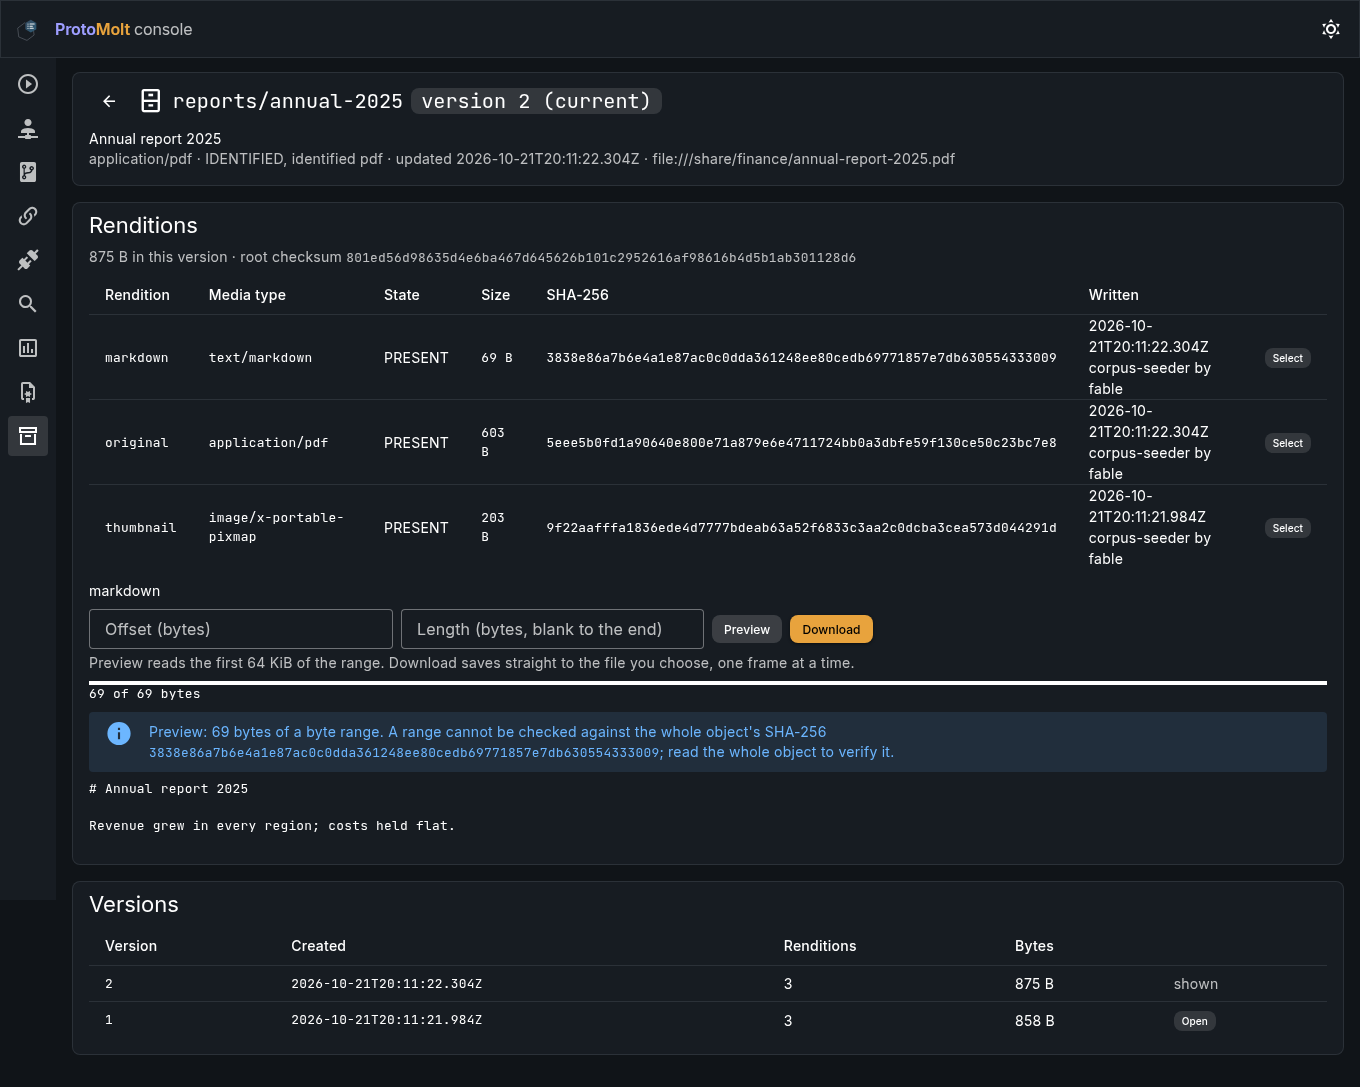Select the markdown rendition
The width and height of the screenshot is (1360, 1087).
[1287, 358]
